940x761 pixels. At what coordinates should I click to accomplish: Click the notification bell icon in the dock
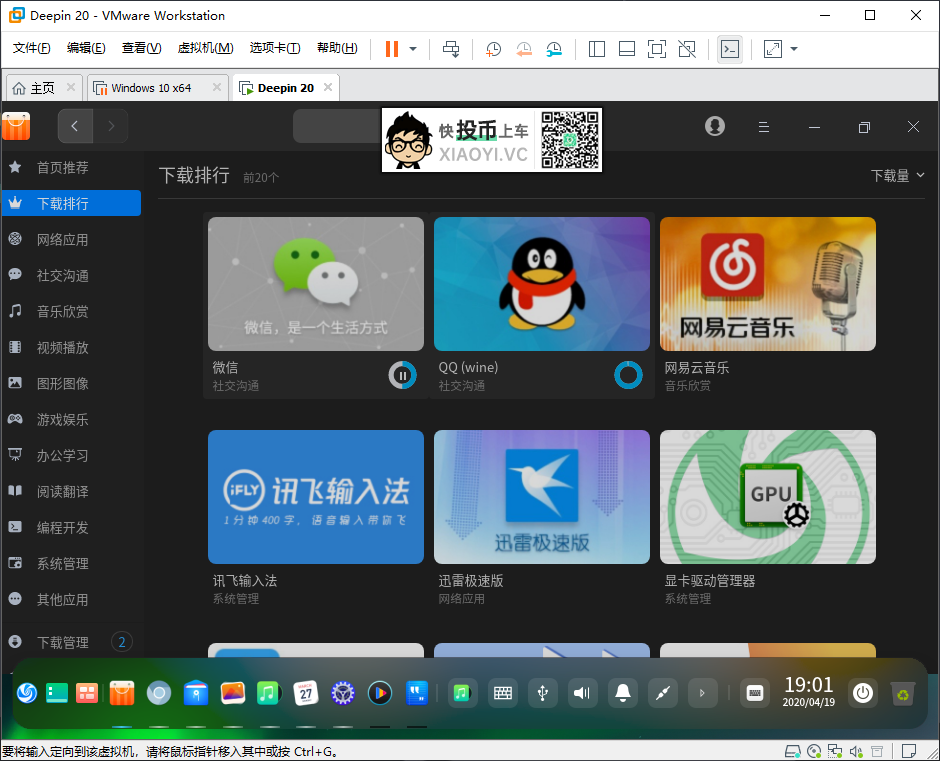[623, 693]
